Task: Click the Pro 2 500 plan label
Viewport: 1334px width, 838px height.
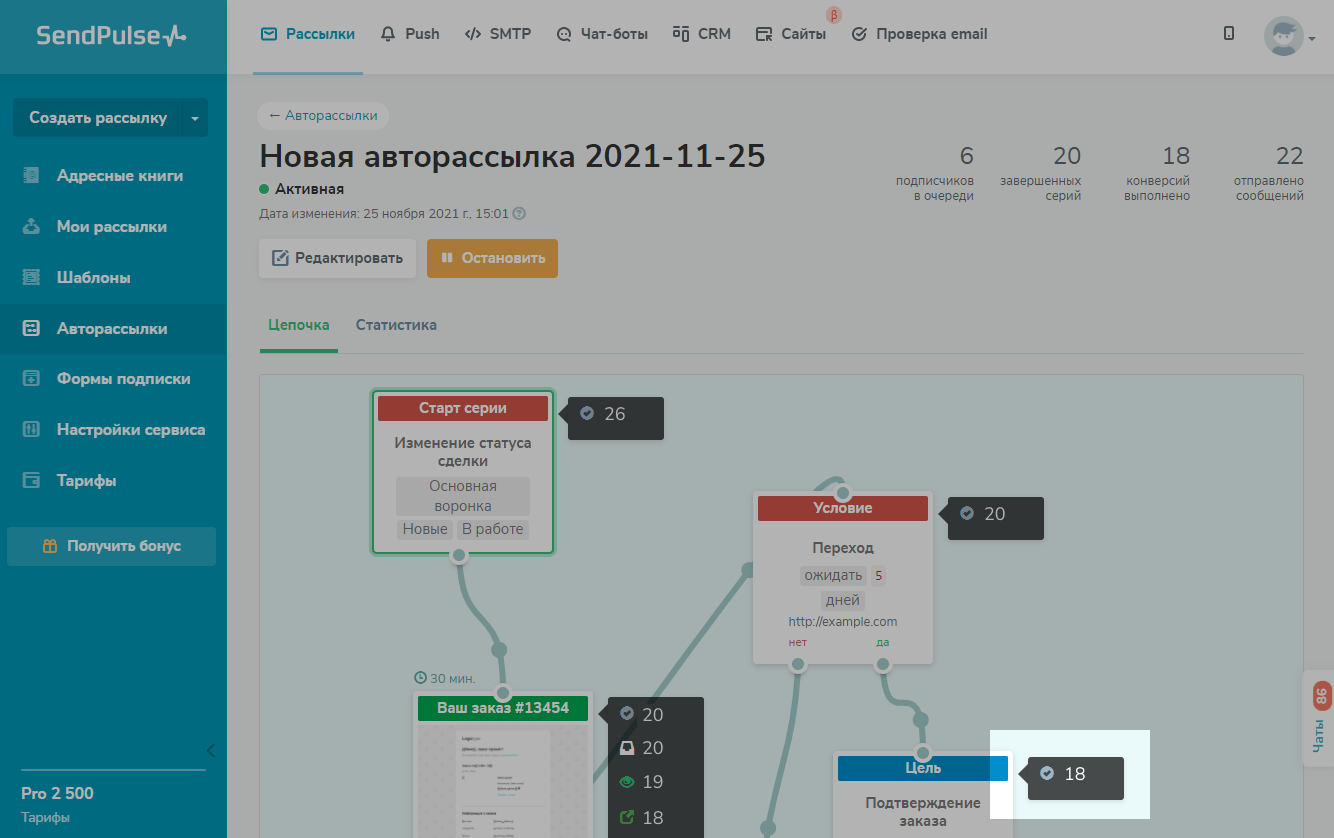Action: point(57,794)
